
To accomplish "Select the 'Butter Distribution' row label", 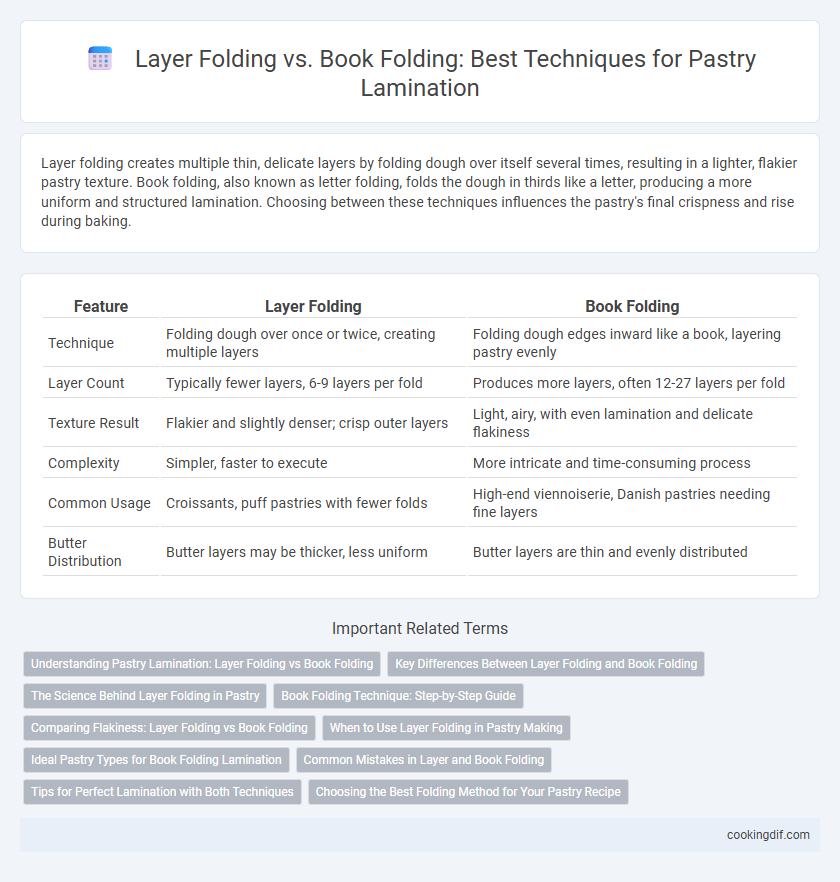I will click(x=84, y=552).
